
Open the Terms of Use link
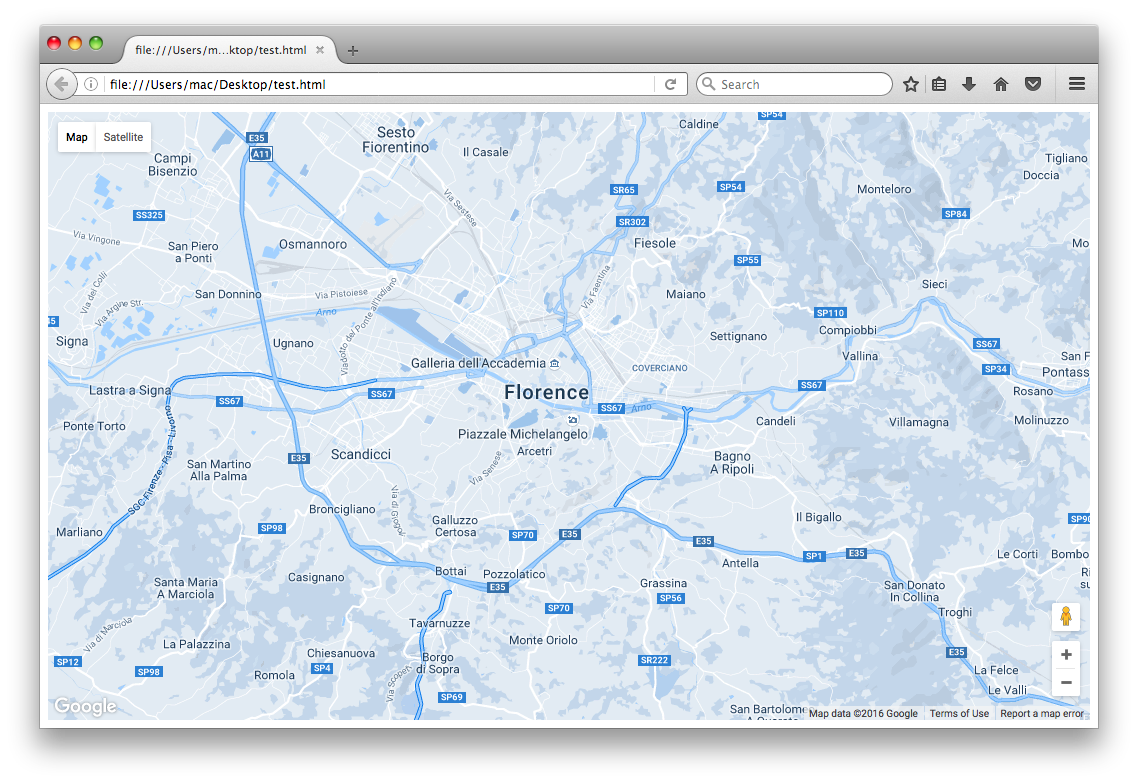click(959, 713)
